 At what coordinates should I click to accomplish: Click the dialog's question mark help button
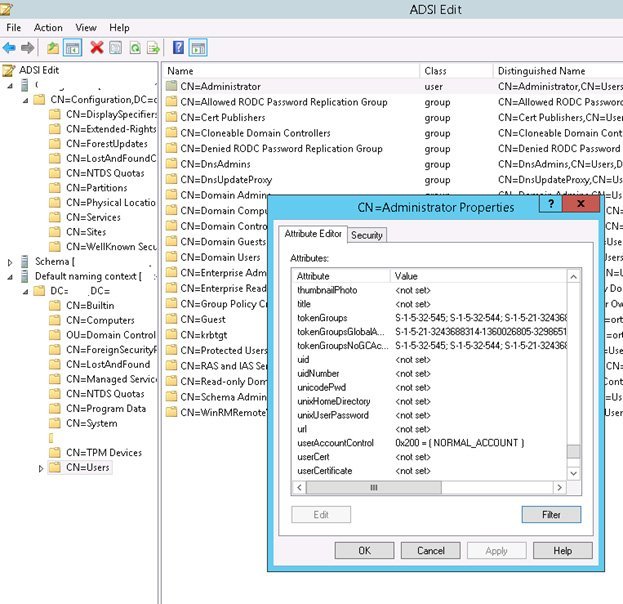coord(551,204)
